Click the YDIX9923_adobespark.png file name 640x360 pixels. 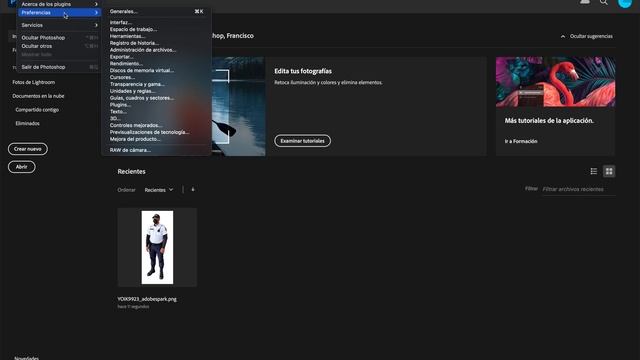(x=147, y=299)
